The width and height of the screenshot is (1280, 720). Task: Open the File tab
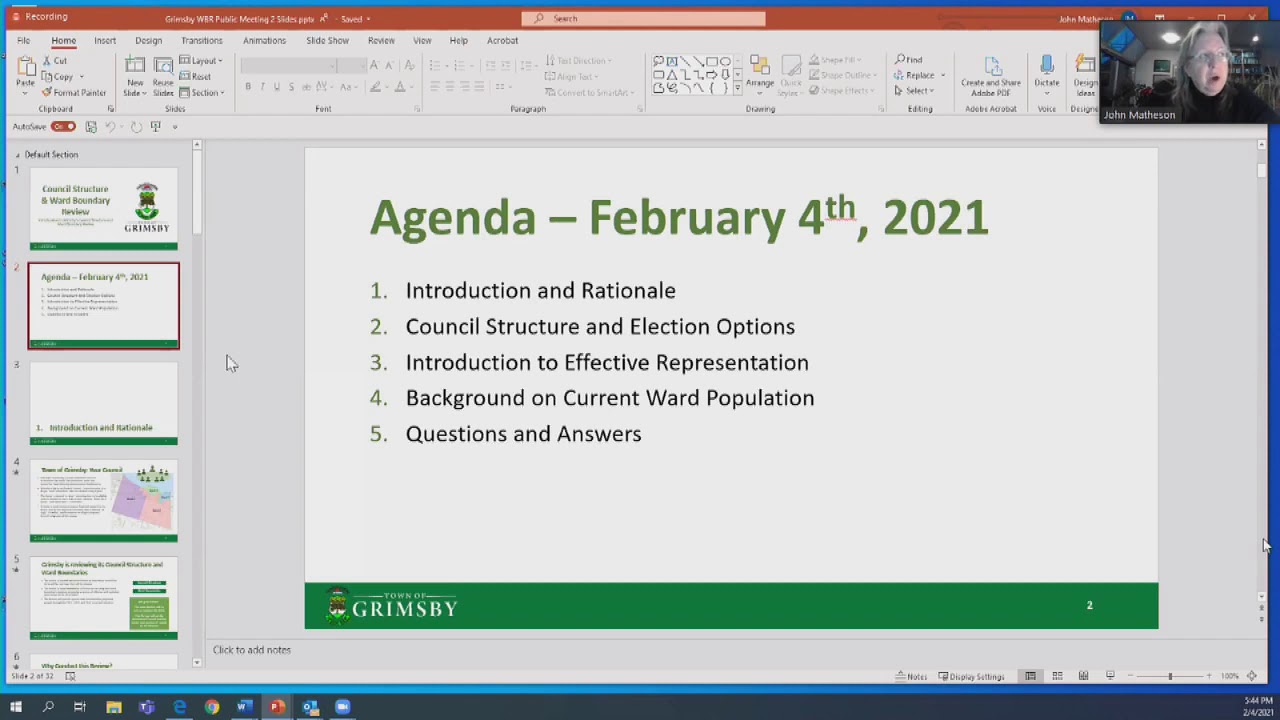pos(23,41)
